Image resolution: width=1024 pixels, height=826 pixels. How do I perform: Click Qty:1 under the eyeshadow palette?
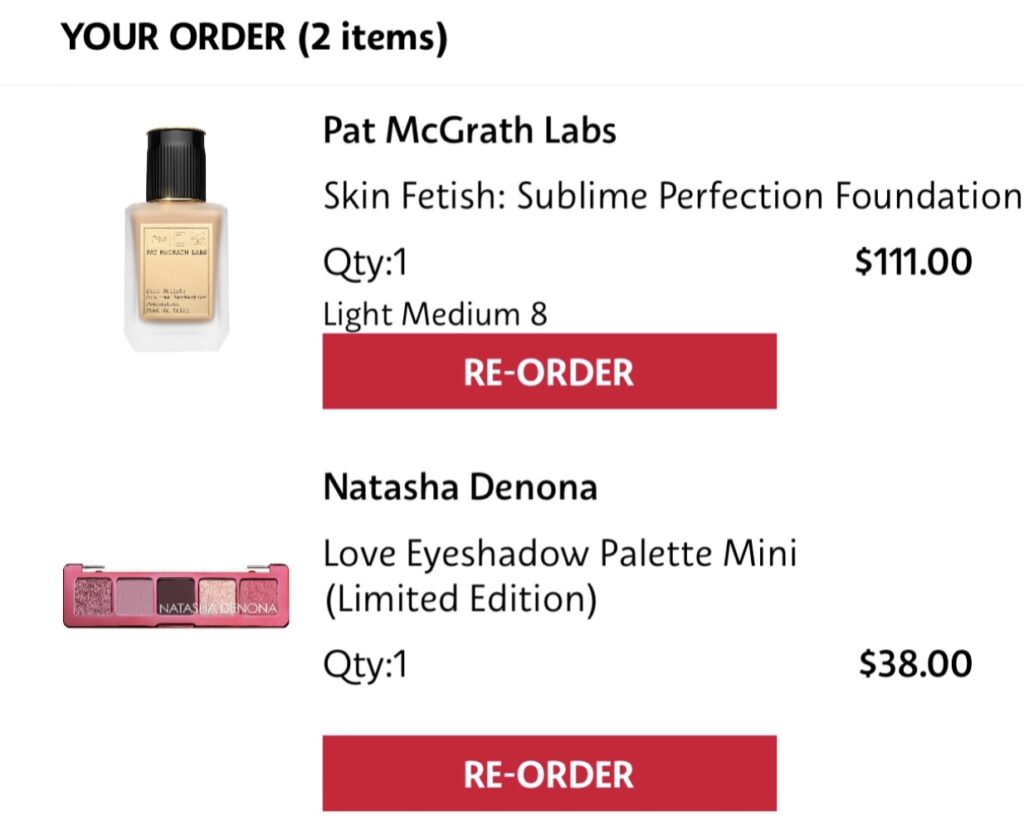pos(365,666)
